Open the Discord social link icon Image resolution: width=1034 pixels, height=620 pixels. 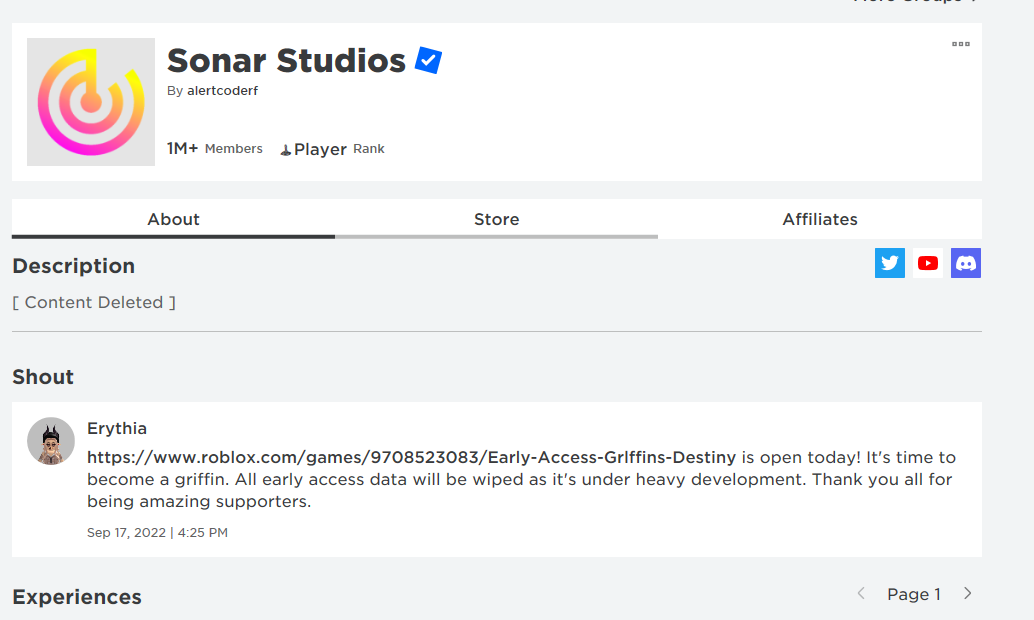[966, 263]
